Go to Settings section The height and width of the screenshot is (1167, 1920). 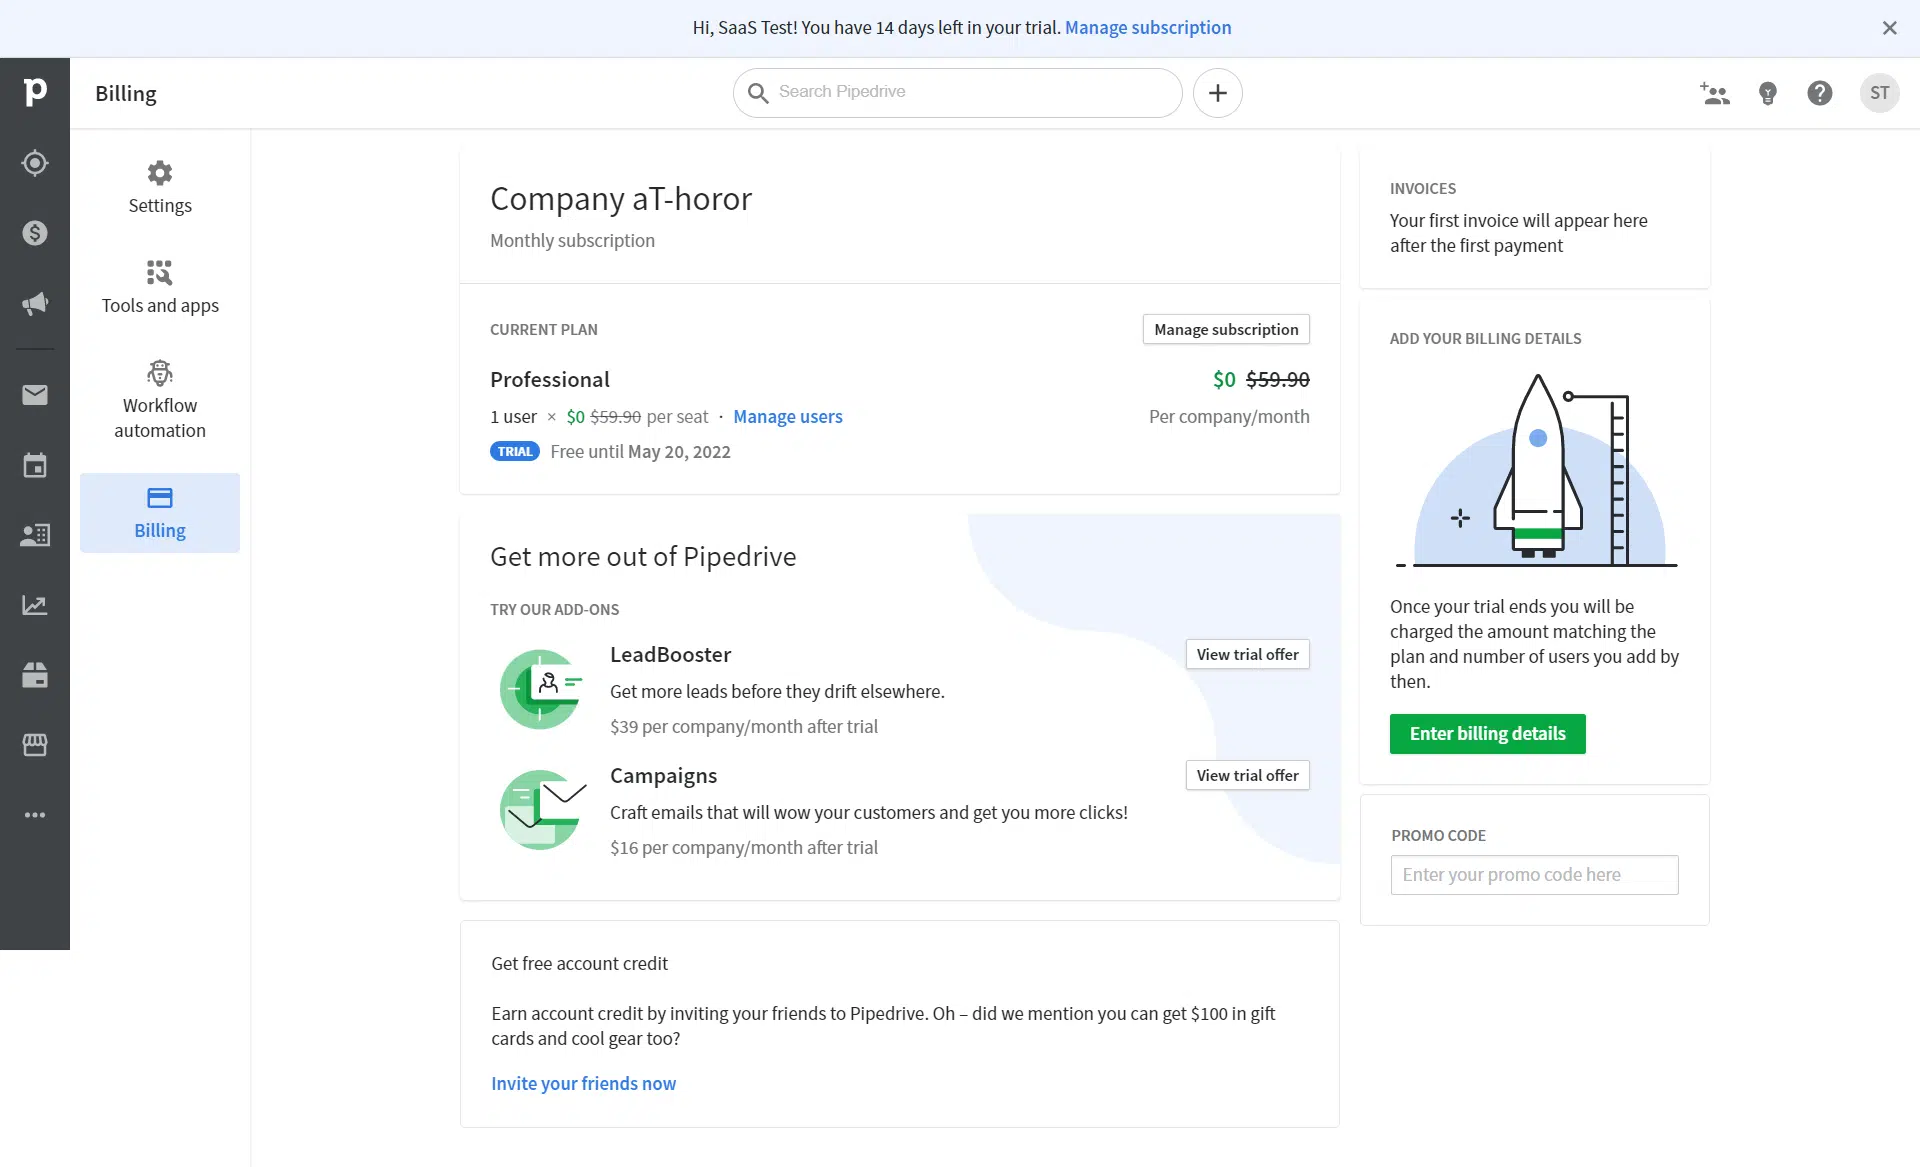[x=160, y=188]
